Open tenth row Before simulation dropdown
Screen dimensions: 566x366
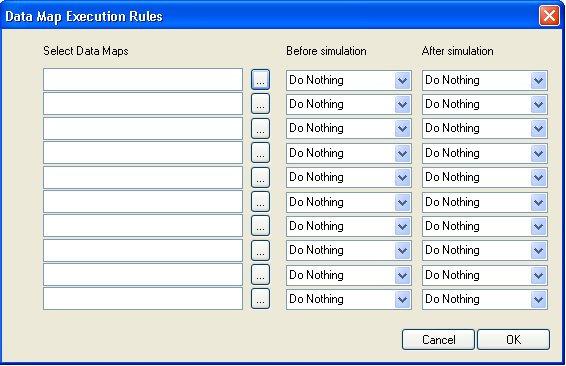(402, 299)
